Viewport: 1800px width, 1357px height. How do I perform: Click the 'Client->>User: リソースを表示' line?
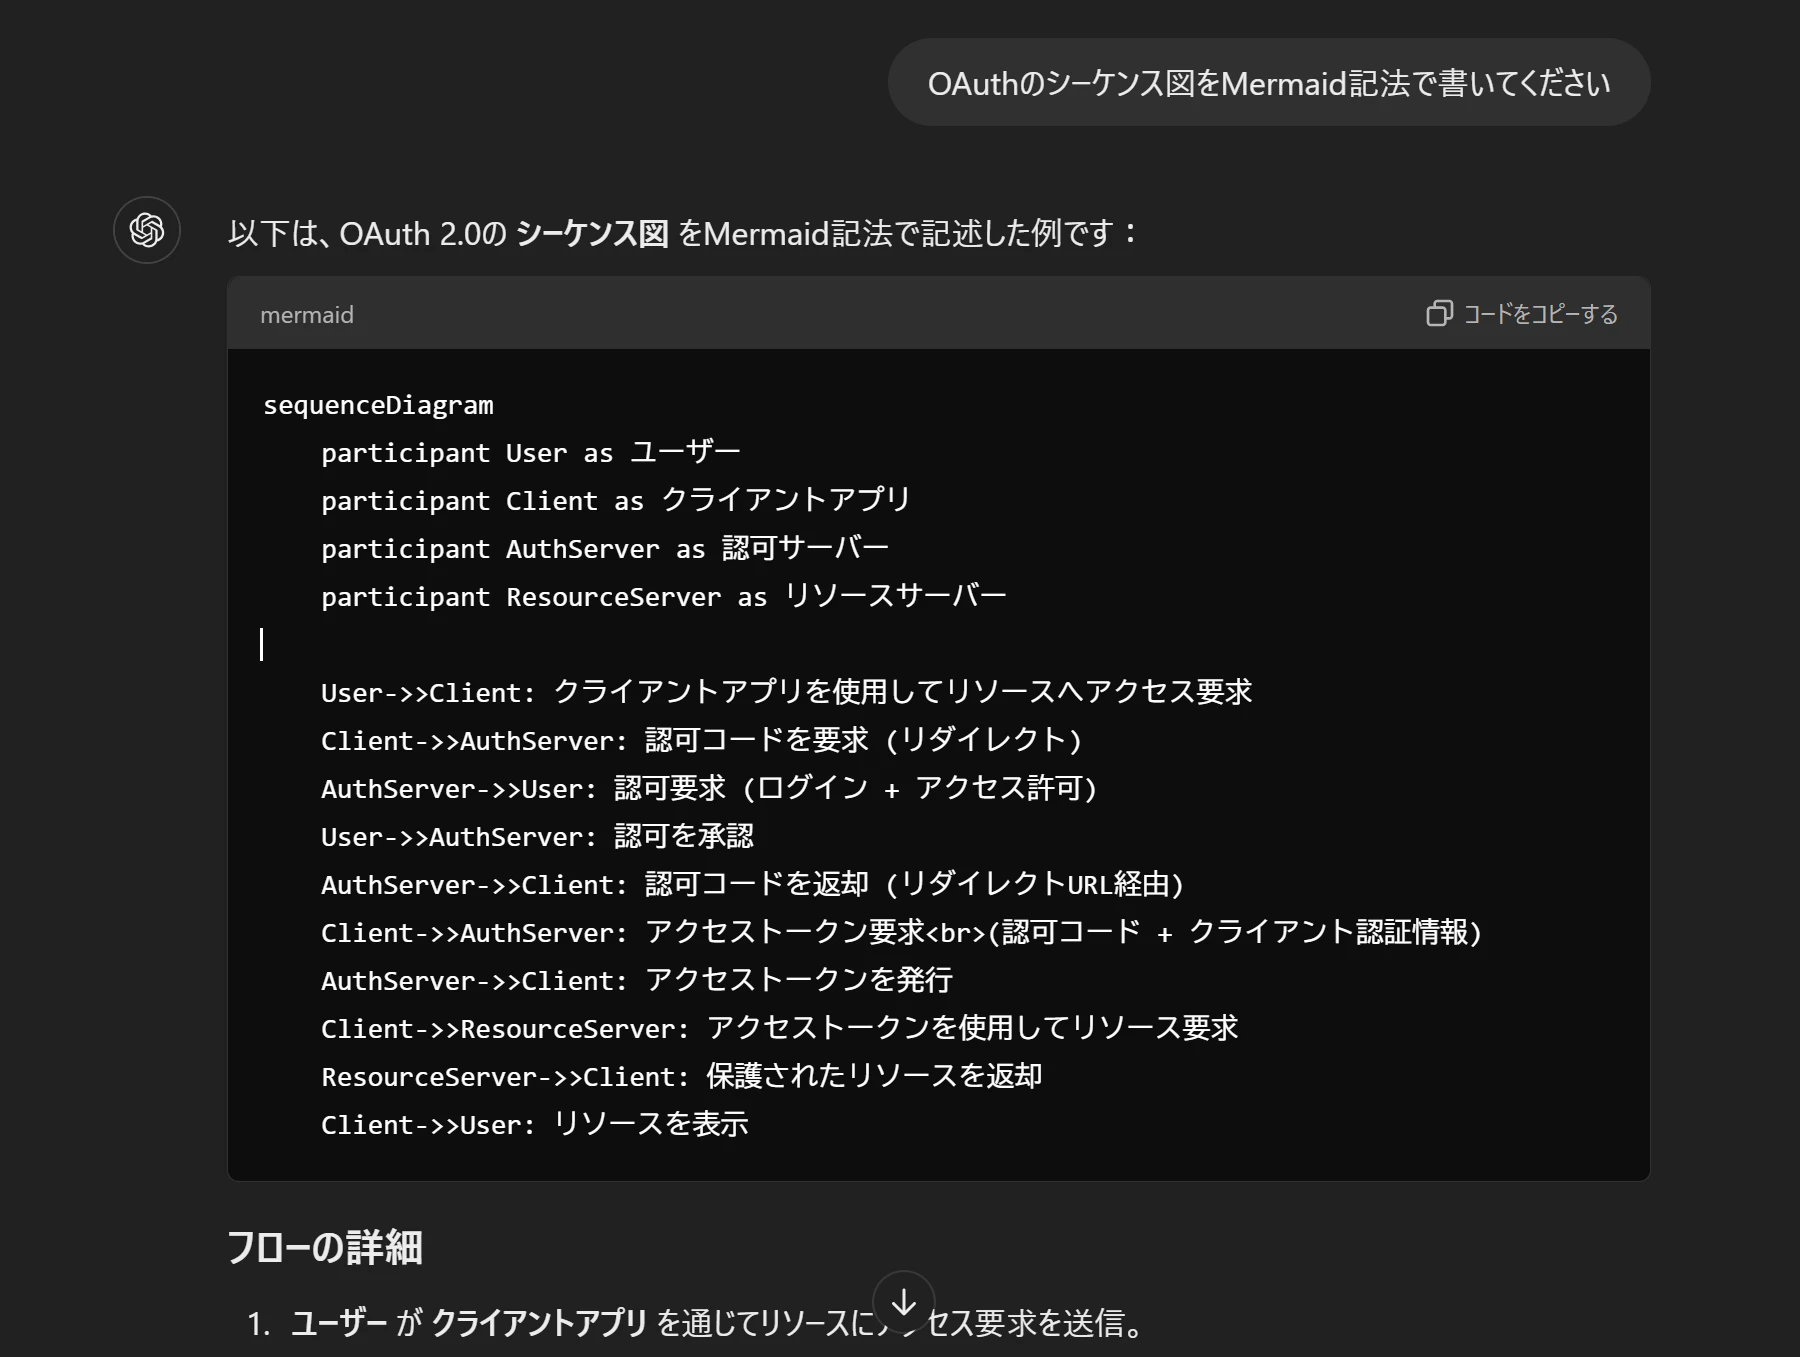[x=535, y=1125]
